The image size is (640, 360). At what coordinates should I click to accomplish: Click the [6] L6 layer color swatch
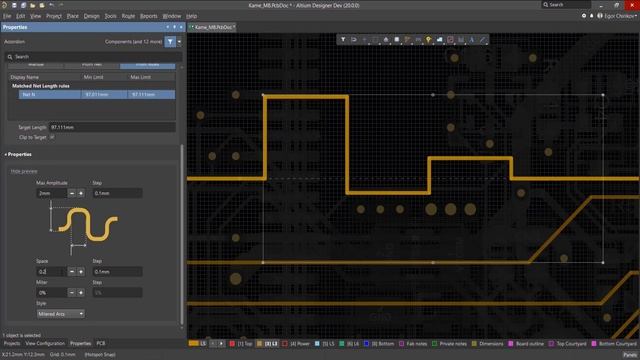(342, 344)
